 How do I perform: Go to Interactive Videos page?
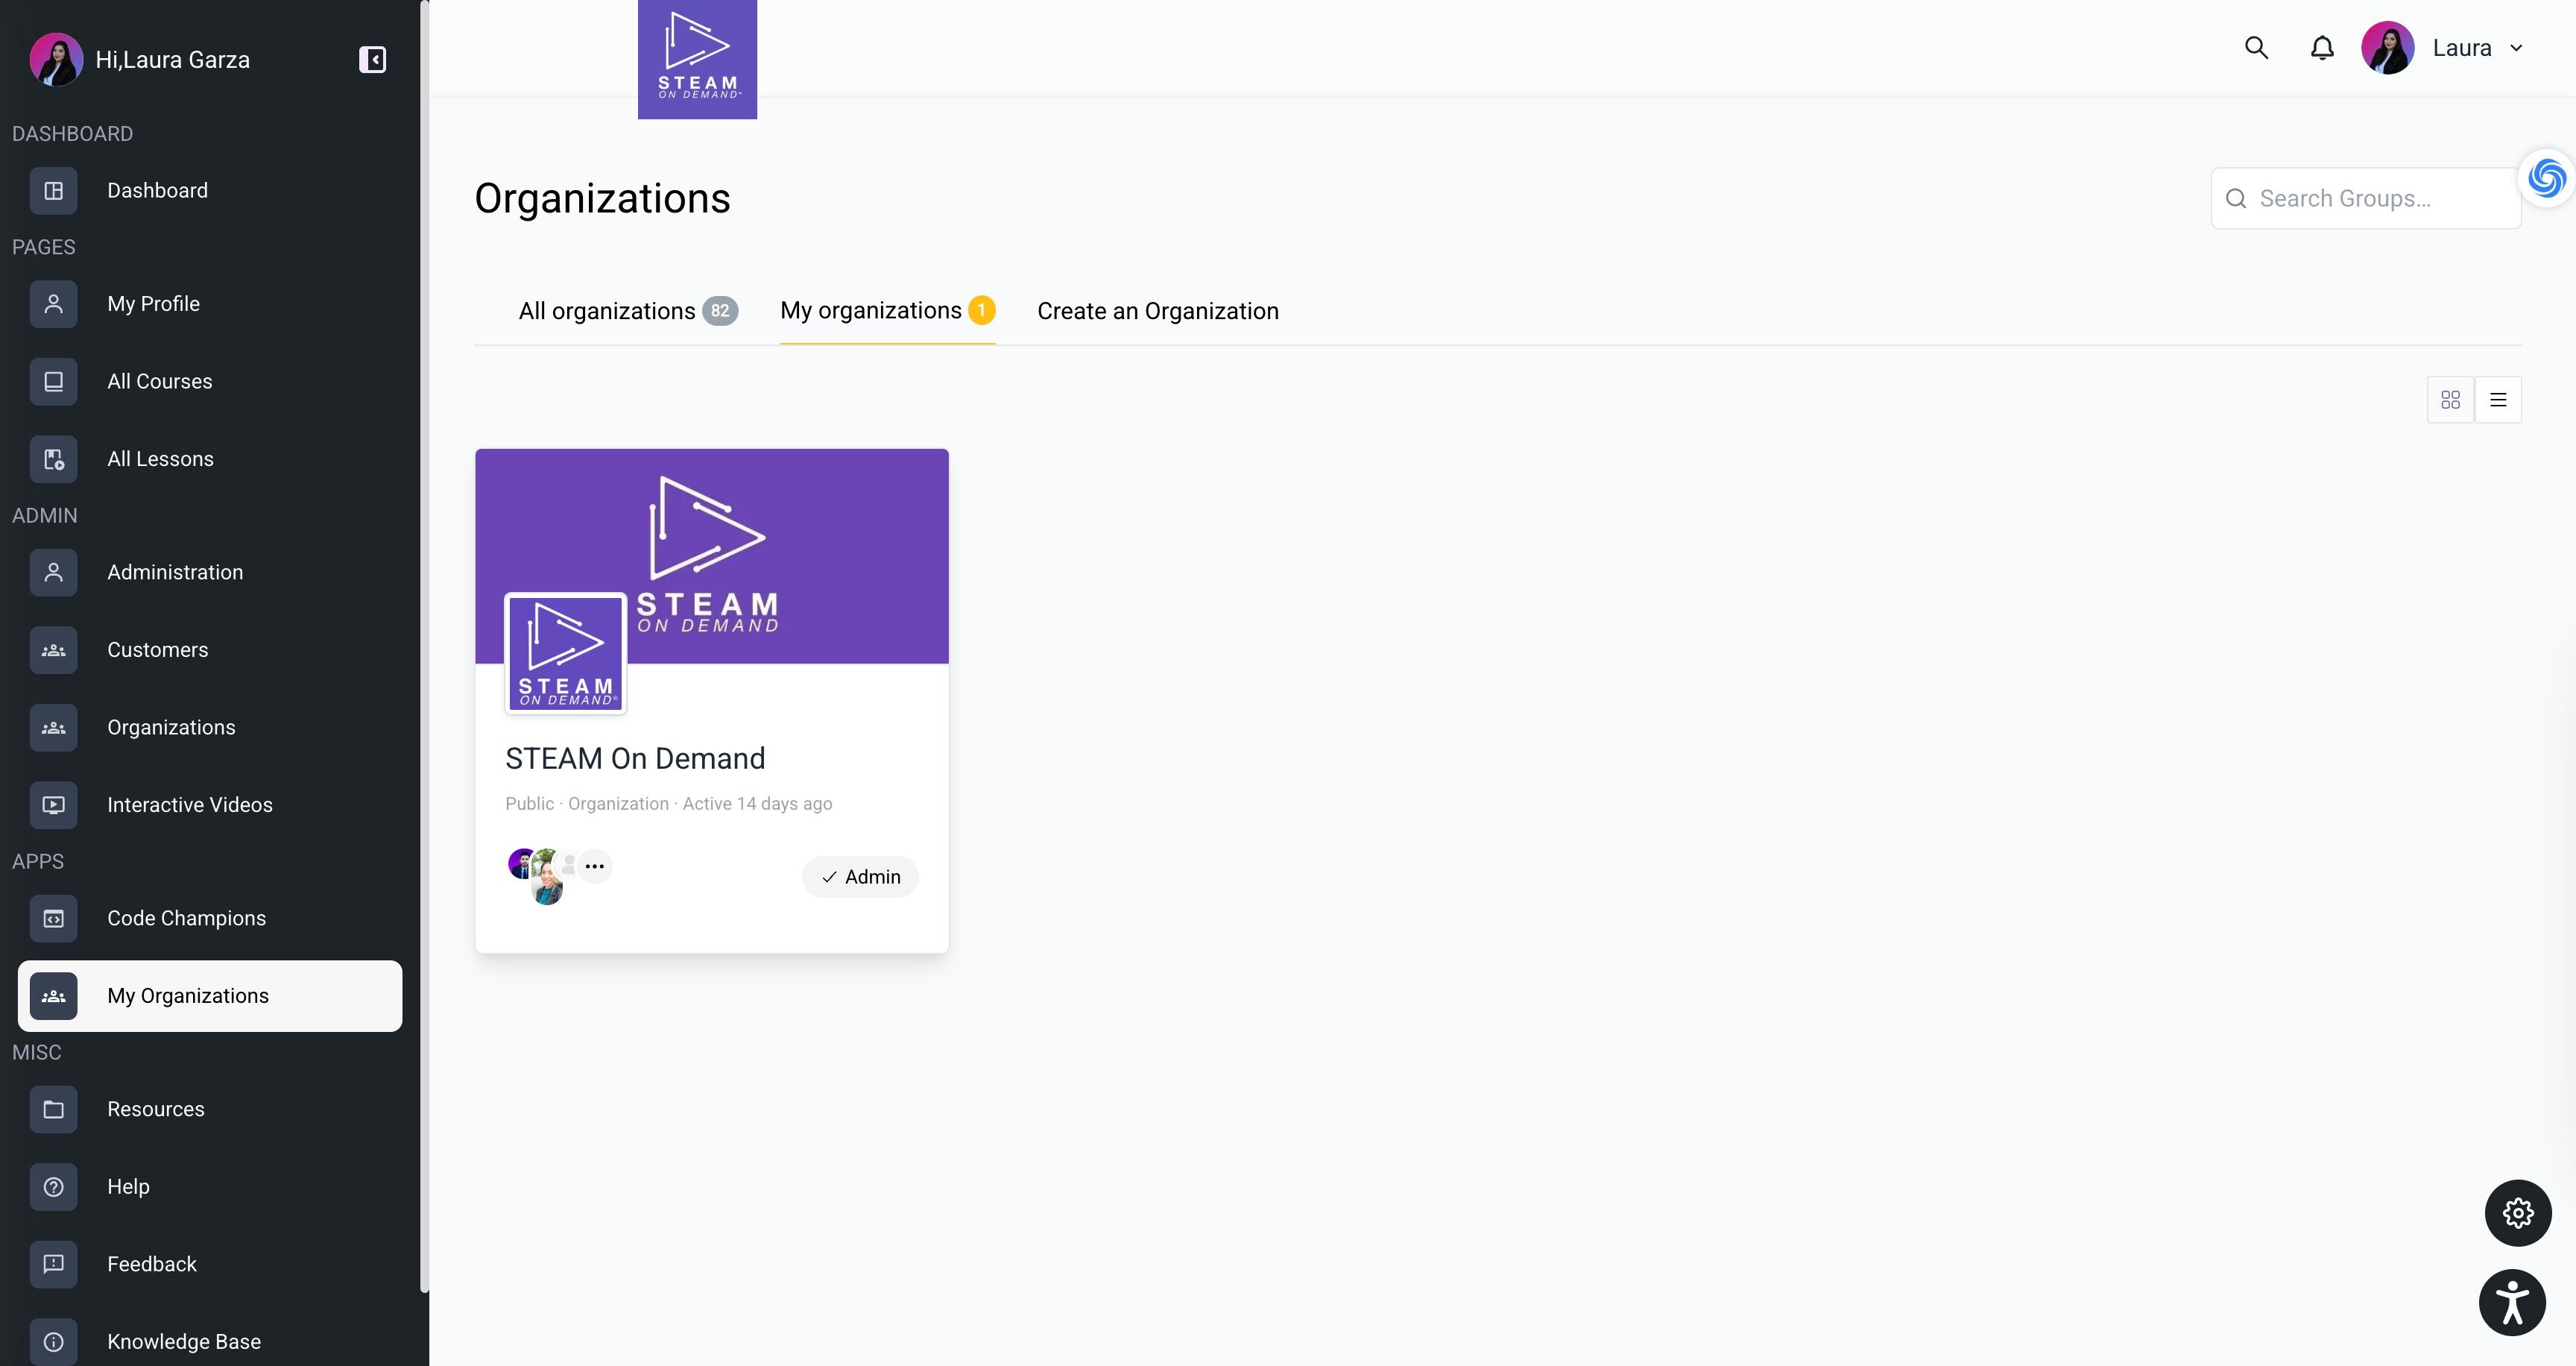[x=189, y=805]
